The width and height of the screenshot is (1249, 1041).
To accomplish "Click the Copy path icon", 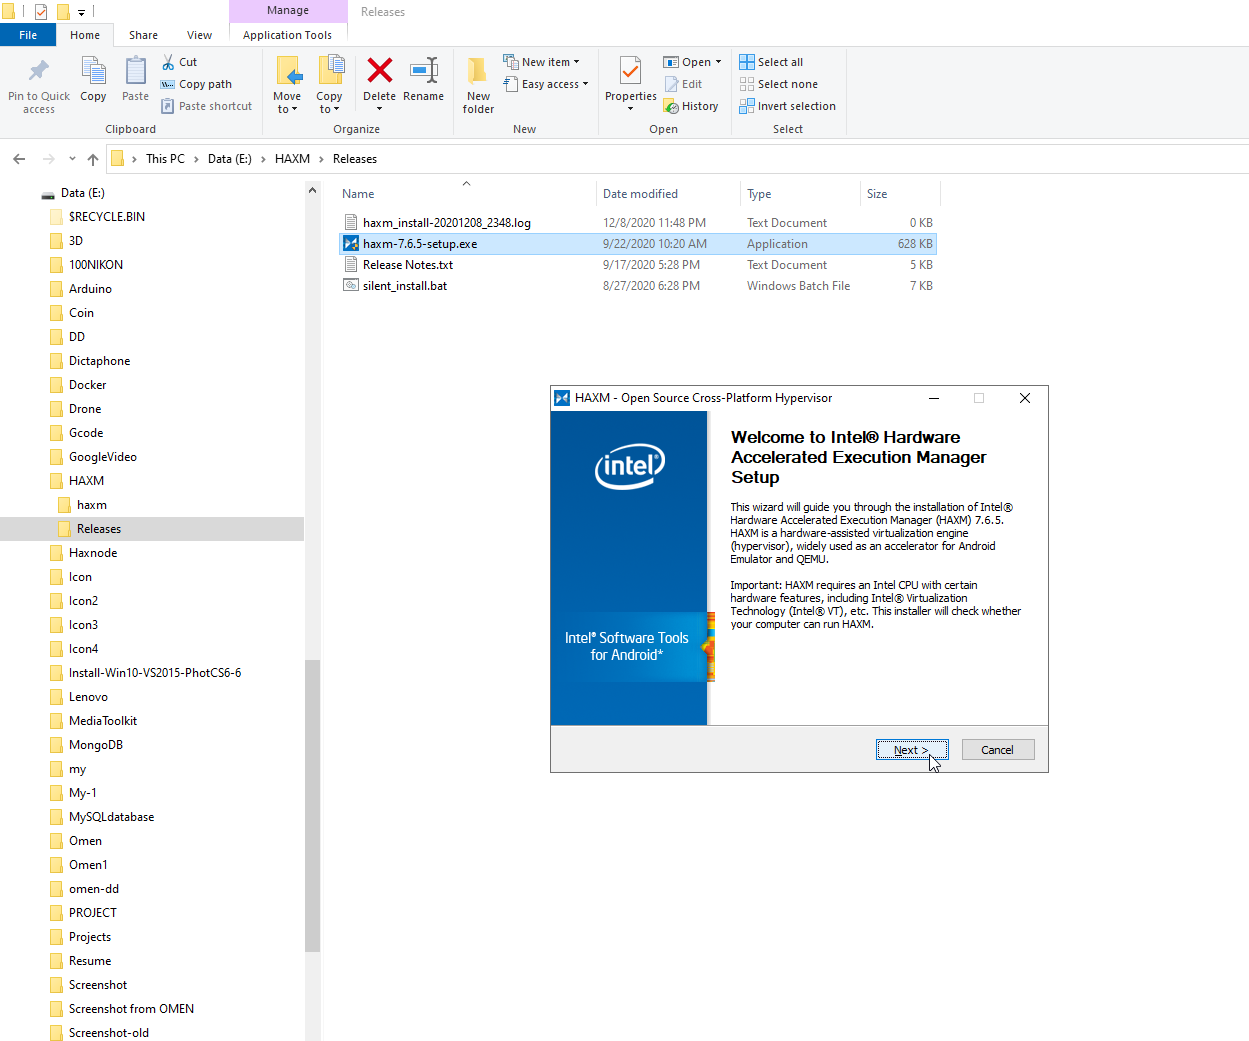I will tap(168, 84).
